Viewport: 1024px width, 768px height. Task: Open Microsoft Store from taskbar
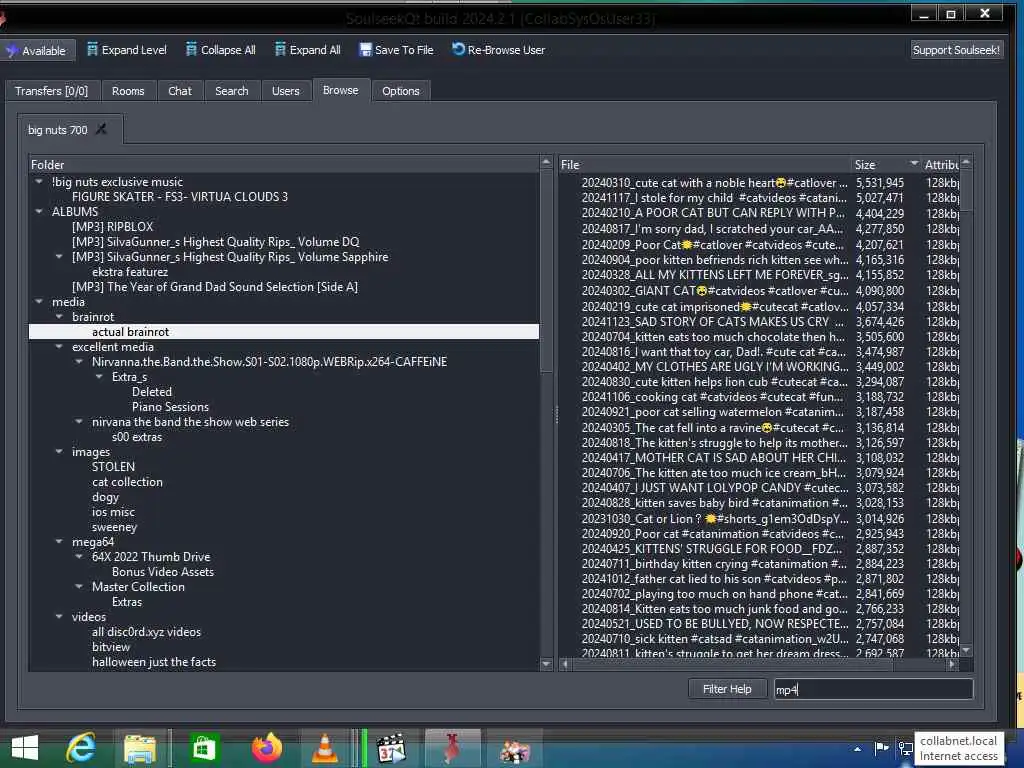coord(203,748)
